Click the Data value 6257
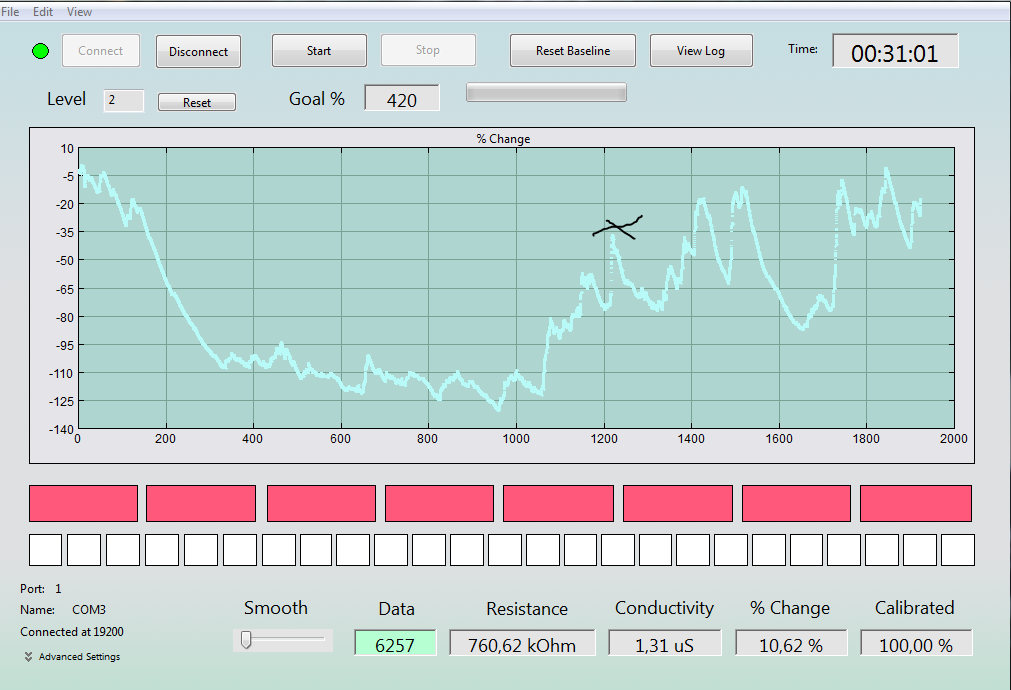This screenshot has width=1011, height=690. coord(395,644)
